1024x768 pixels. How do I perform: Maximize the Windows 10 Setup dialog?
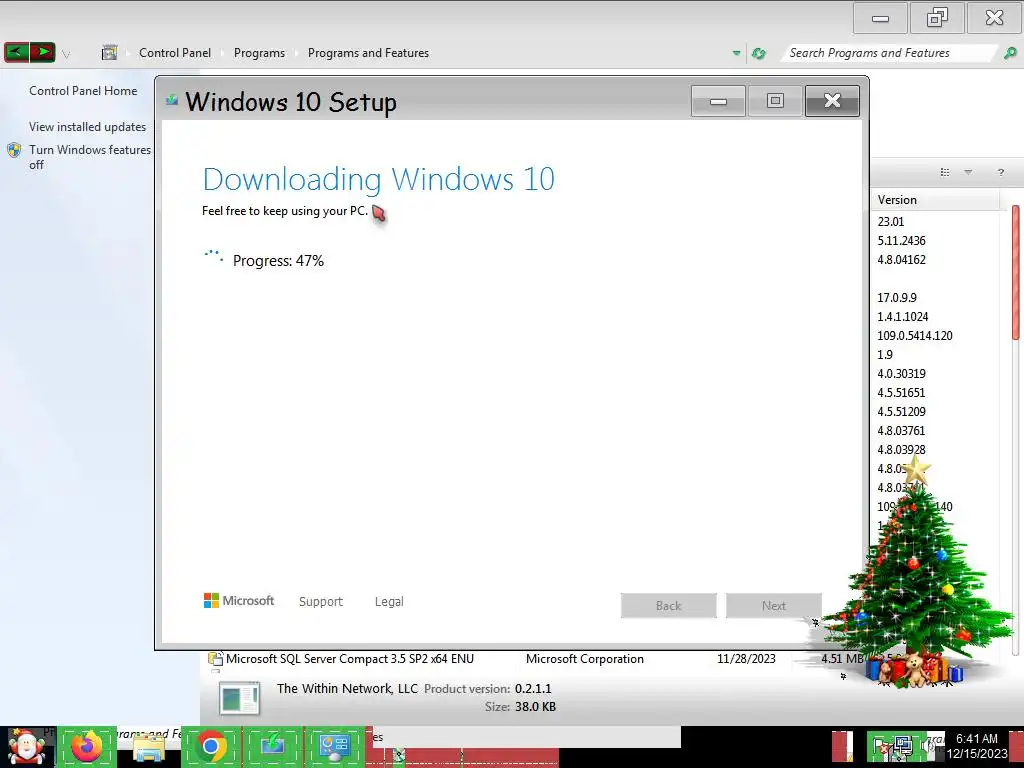tap(775, 101)
